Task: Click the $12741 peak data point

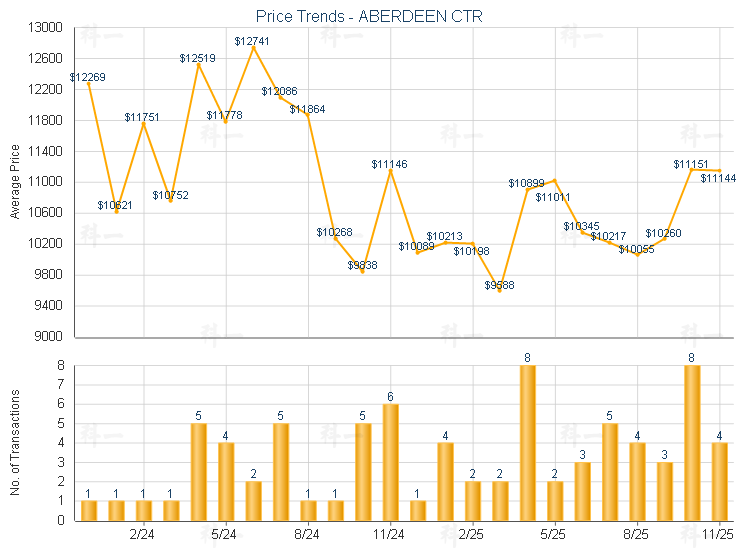Action: [x=253, y=47]
